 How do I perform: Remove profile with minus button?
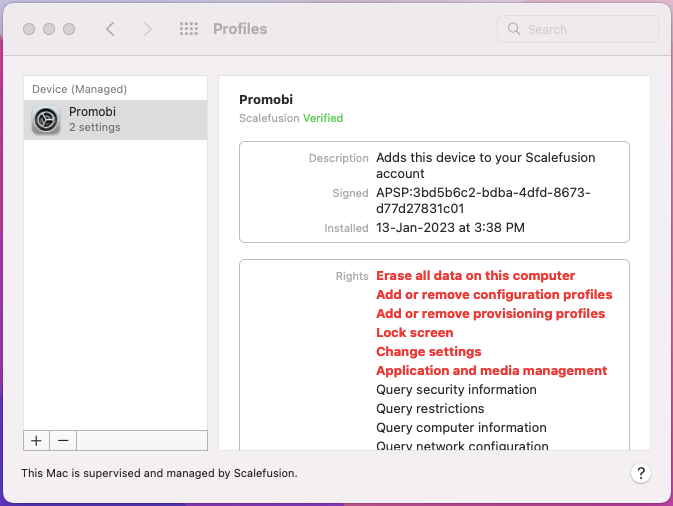pyautogui.click(x=63, y=441)
